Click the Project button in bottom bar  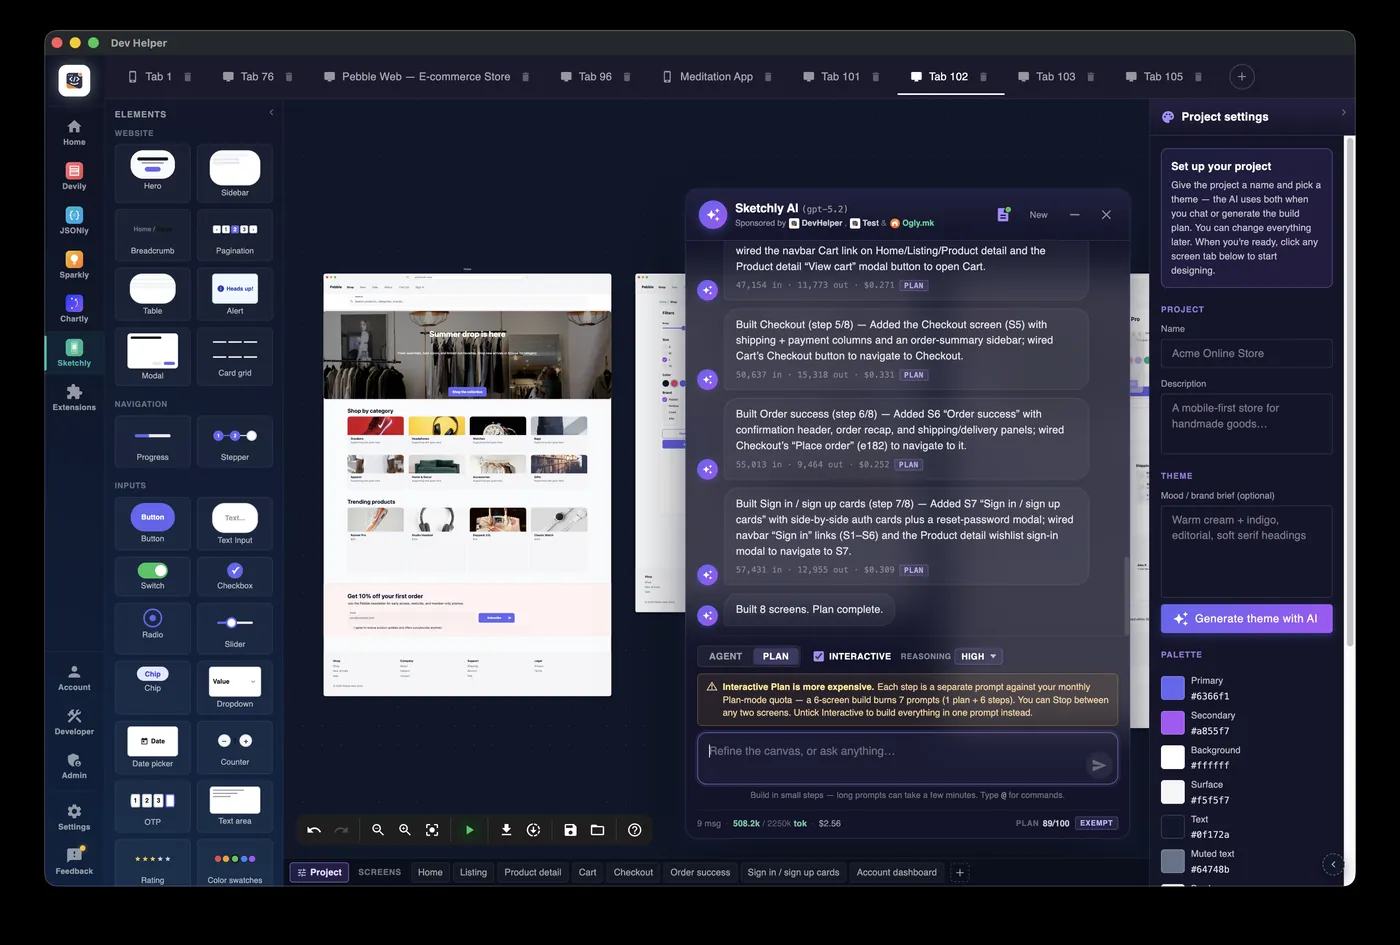(x=320, y=872)
